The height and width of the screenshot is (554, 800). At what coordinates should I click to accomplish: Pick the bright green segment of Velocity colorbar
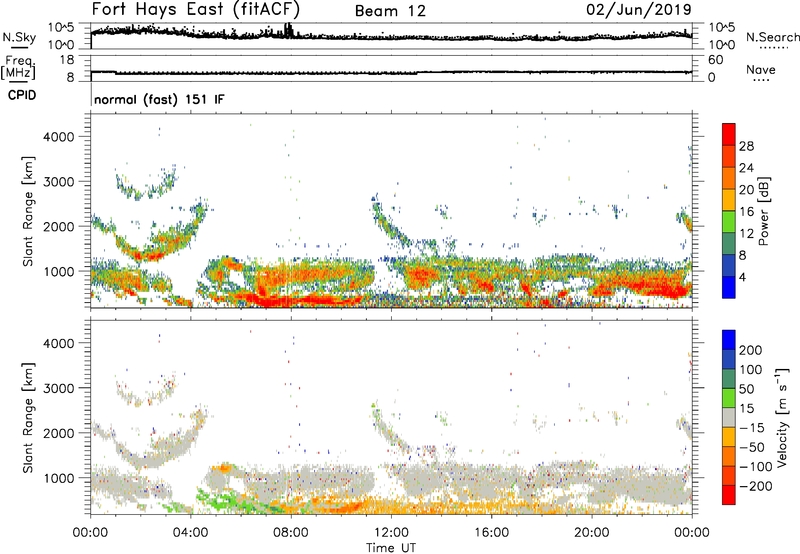pos(729,398)
